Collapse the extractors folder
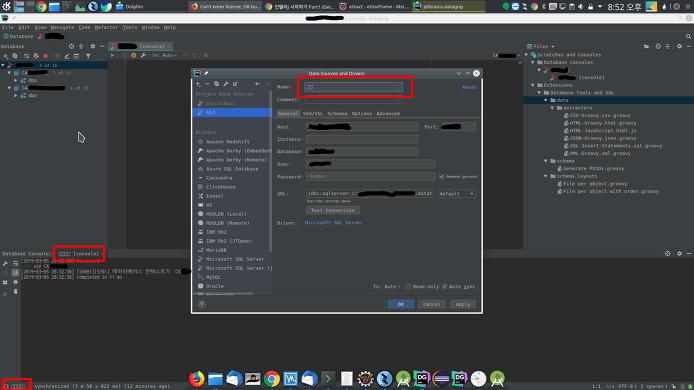Image resolution: width=694 pixels, height=390 pixels. [x=552, y=108]
